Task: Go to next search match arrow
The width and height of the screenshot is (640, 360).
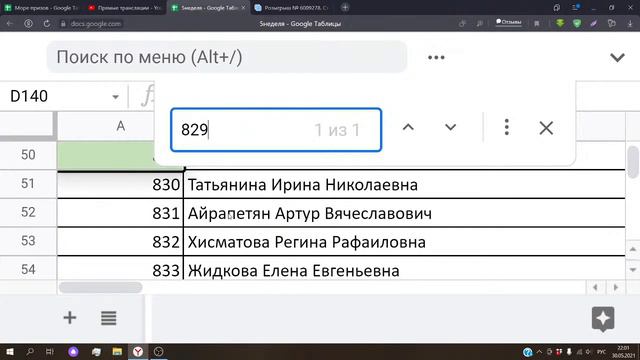Action: (450, 128)
